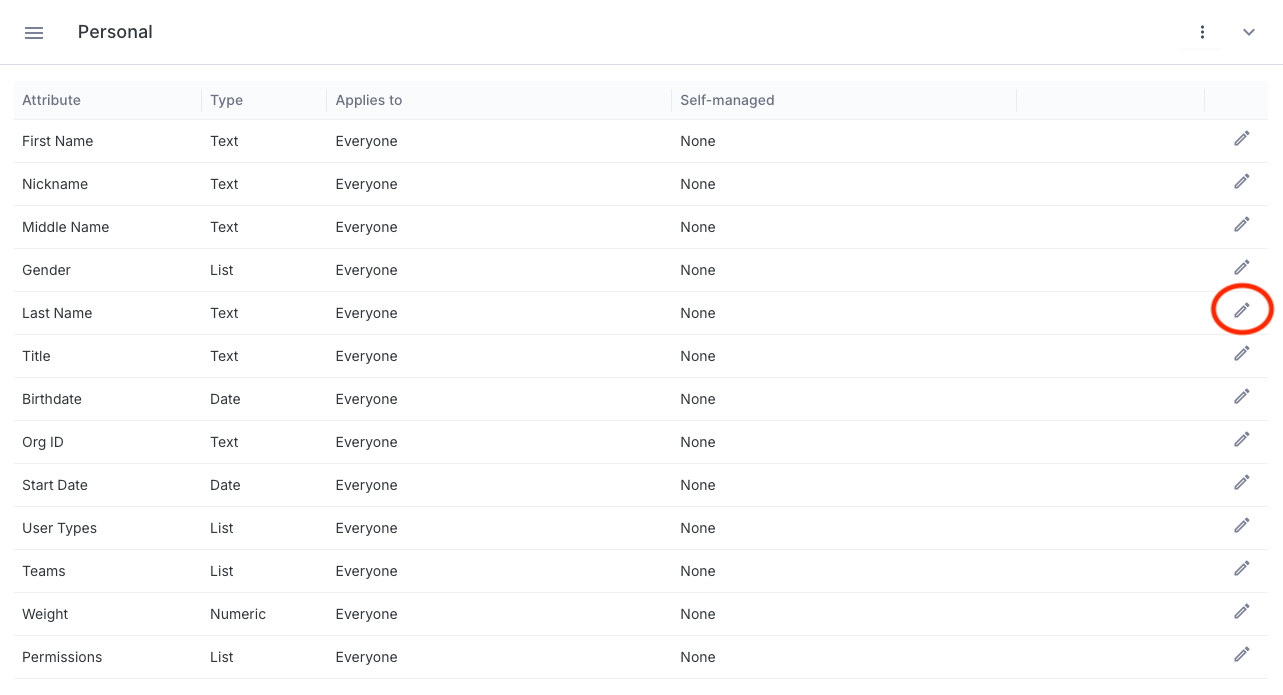
Task: Select the Last Name row label
Action: coord(57,313)
